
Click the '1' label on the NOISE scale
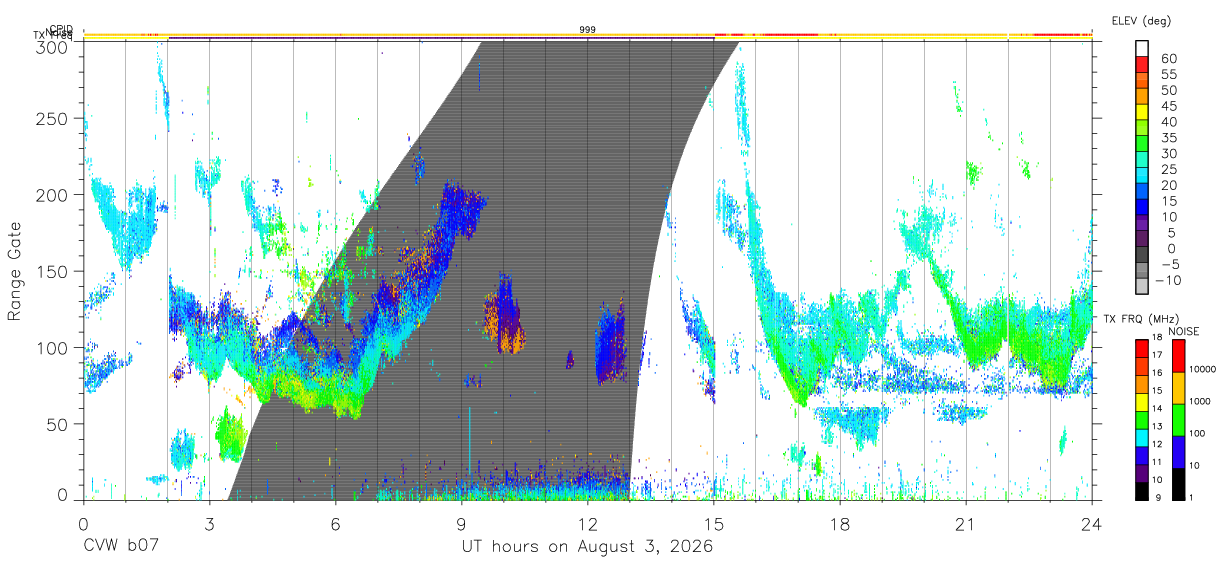tap(1190, 497)
